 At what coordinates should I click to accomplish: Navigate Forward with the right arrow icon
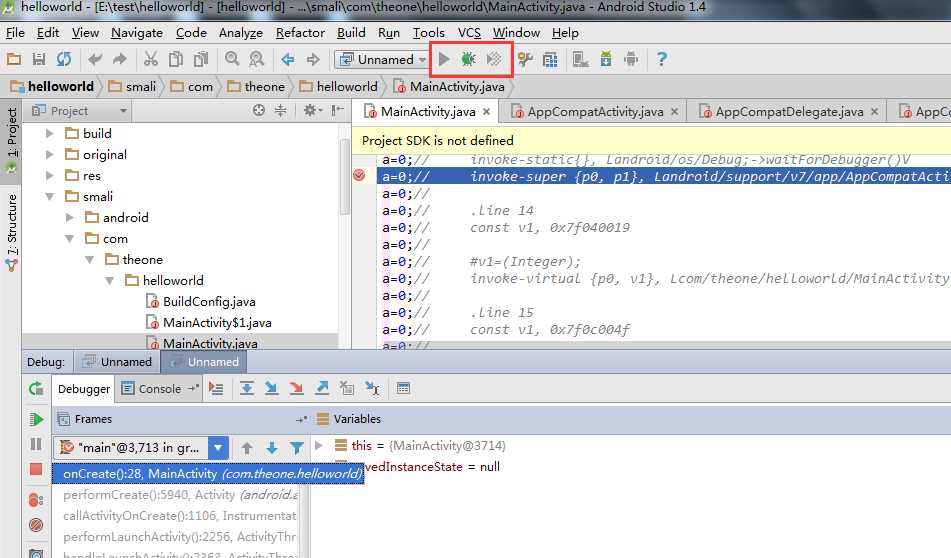(x=313, y=59)
